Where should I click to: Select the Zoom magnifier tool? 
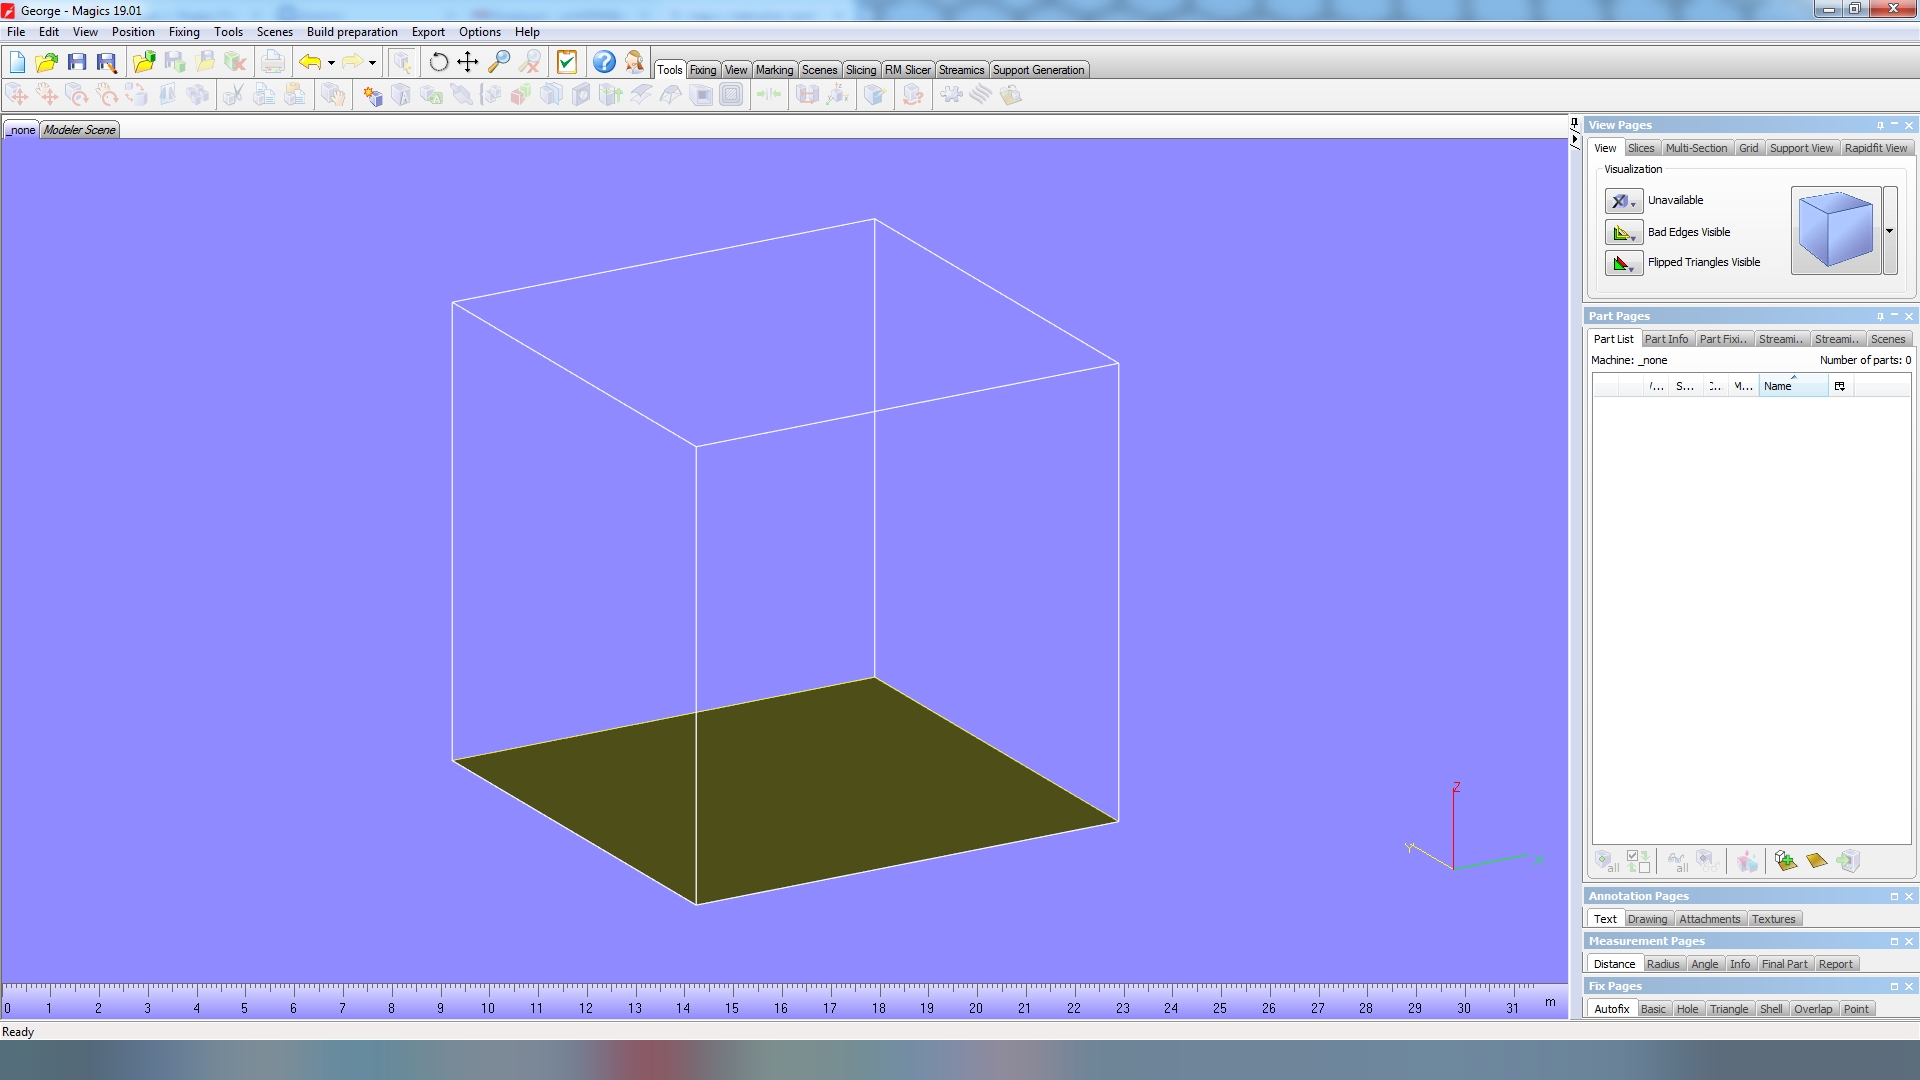[498, 62]
